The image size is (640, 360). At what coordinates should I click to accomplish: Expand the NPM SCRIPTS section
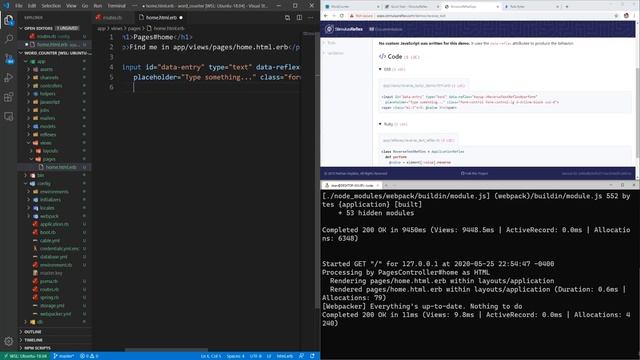click(55, 348)
